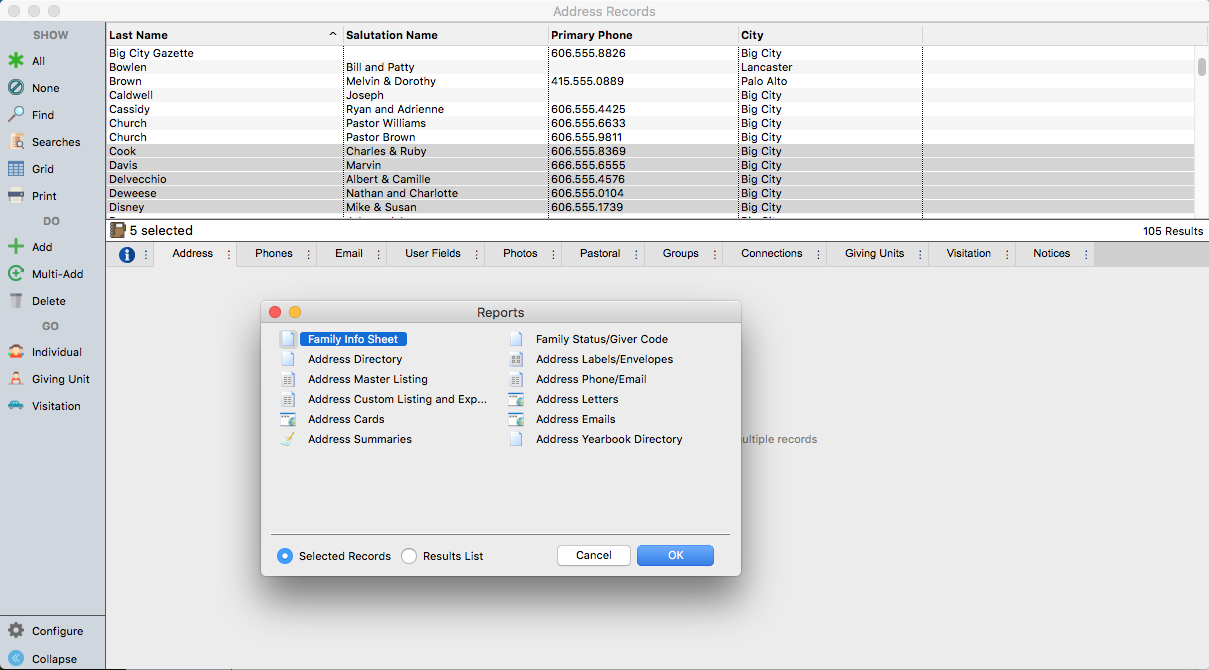Viewport: 1209px width, 670px height.
Task: Click the Print printer icon
Action: (16, 196)
